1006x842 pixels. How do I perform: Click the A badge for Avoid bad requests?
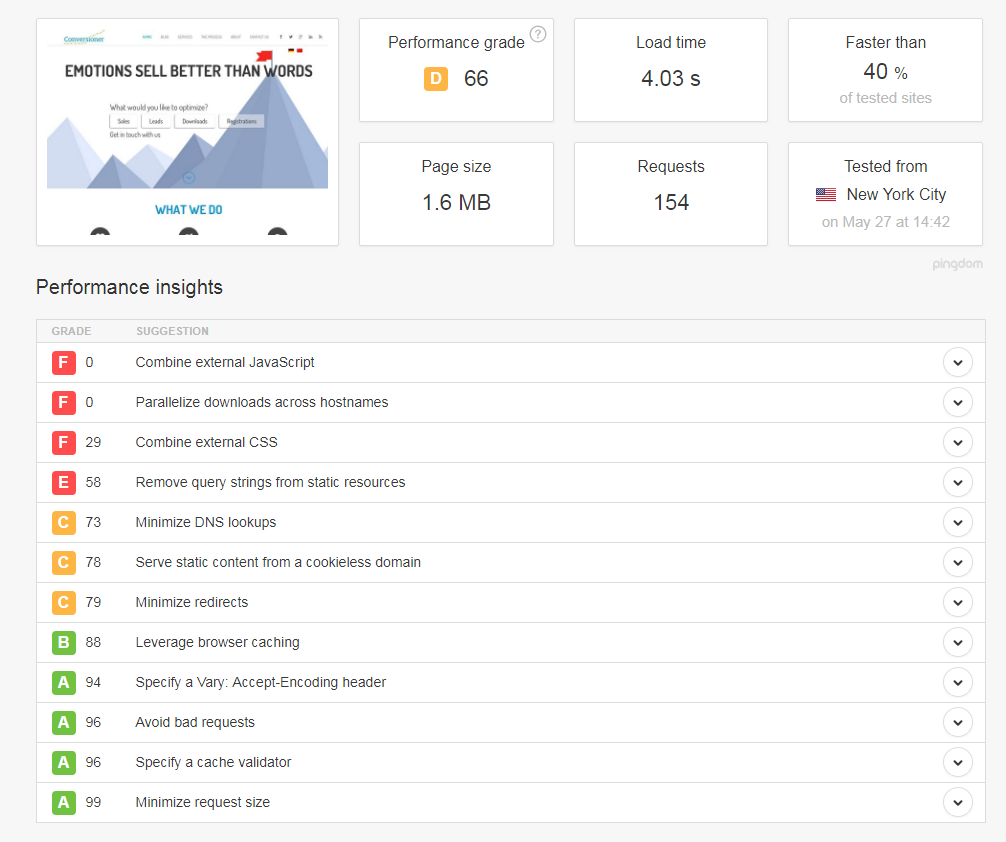[x=64, y=723]
